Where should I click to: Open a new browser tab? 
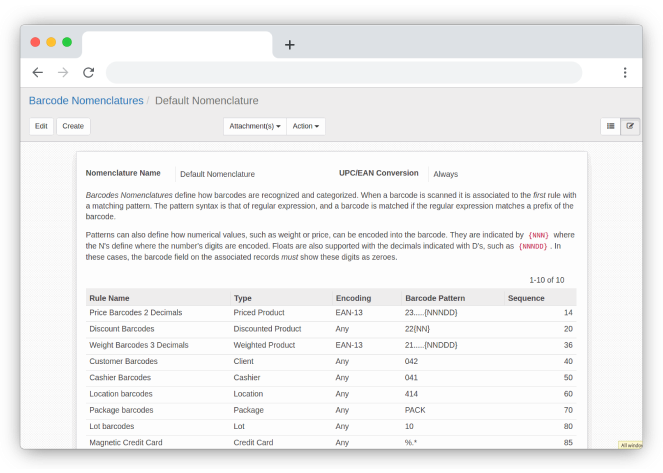tap(290, 45)
